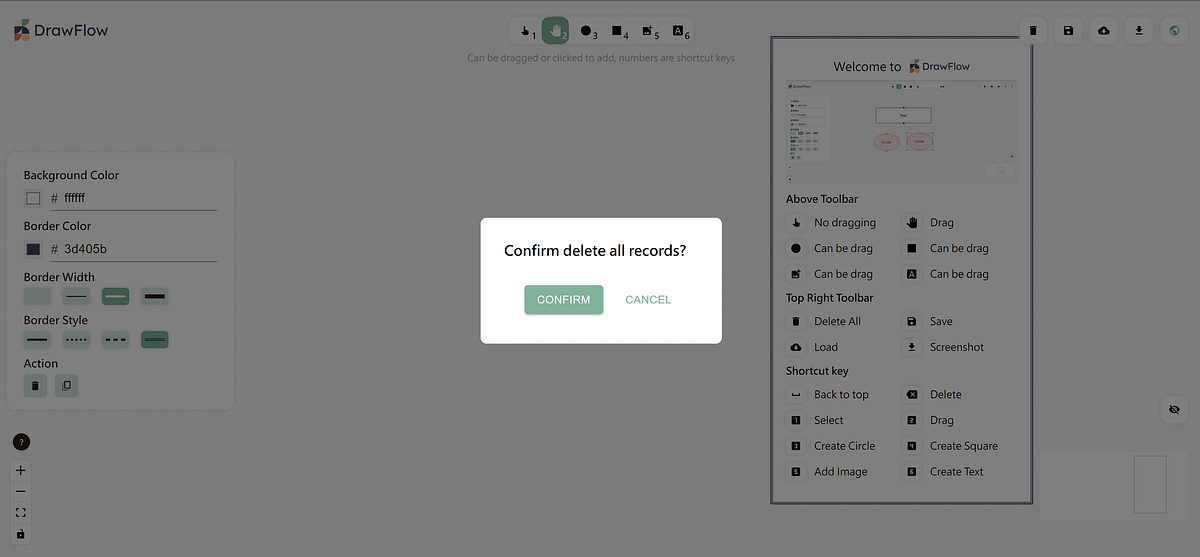Viewport: 1200px width, 557px height.
Task: Click the preview image in the Welcome panel
Action: click(x=902, y=132)
